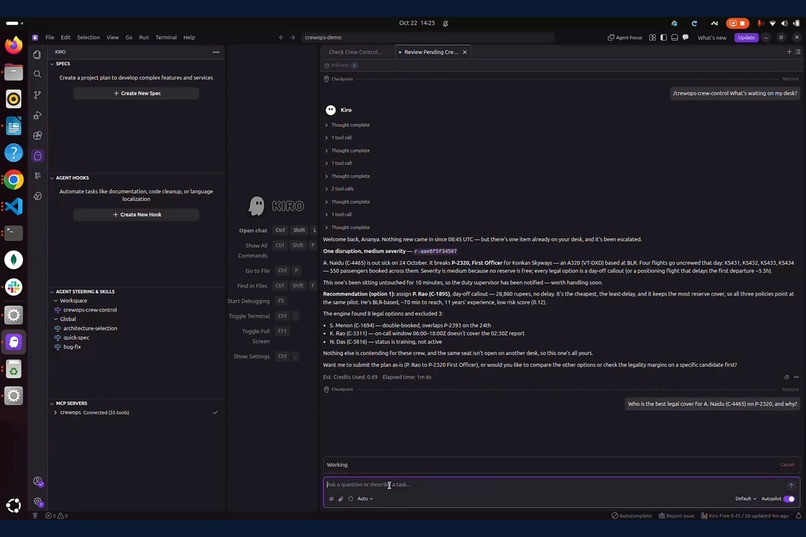Click the crewops-demo command center box
This screenshot has width=806, height=537.
tap(428, 38)
